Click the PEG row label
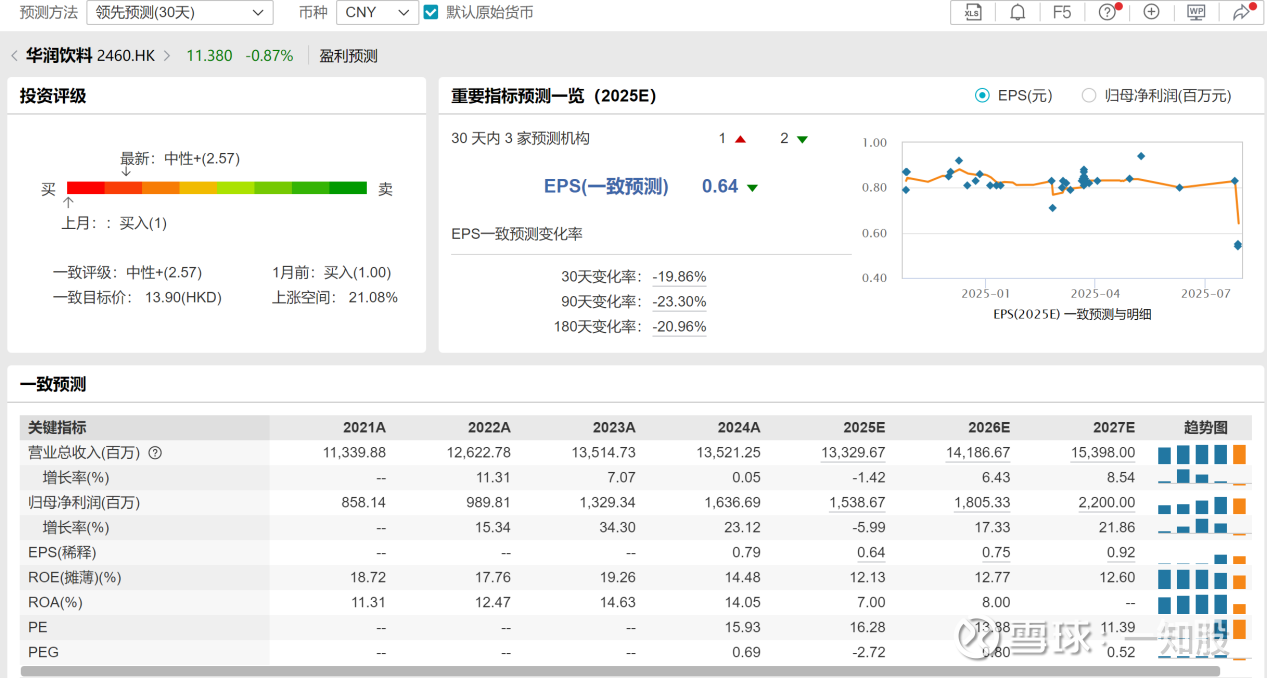 pyautogui.click(x=44, y=653)
